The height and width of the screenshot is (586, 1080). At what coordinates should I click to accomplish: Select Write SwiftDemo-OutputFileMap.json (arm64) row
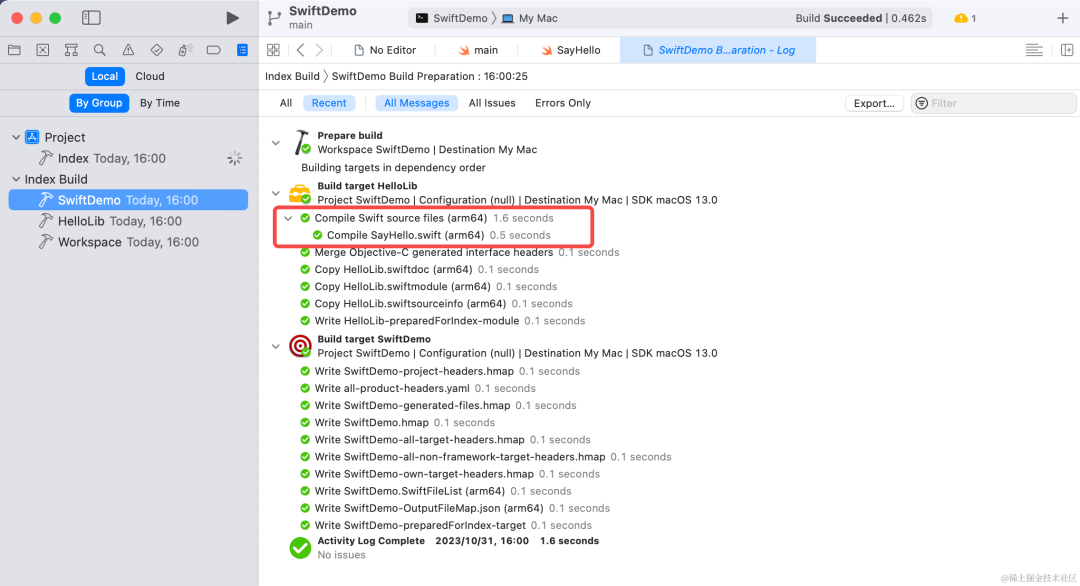(455, 508)
